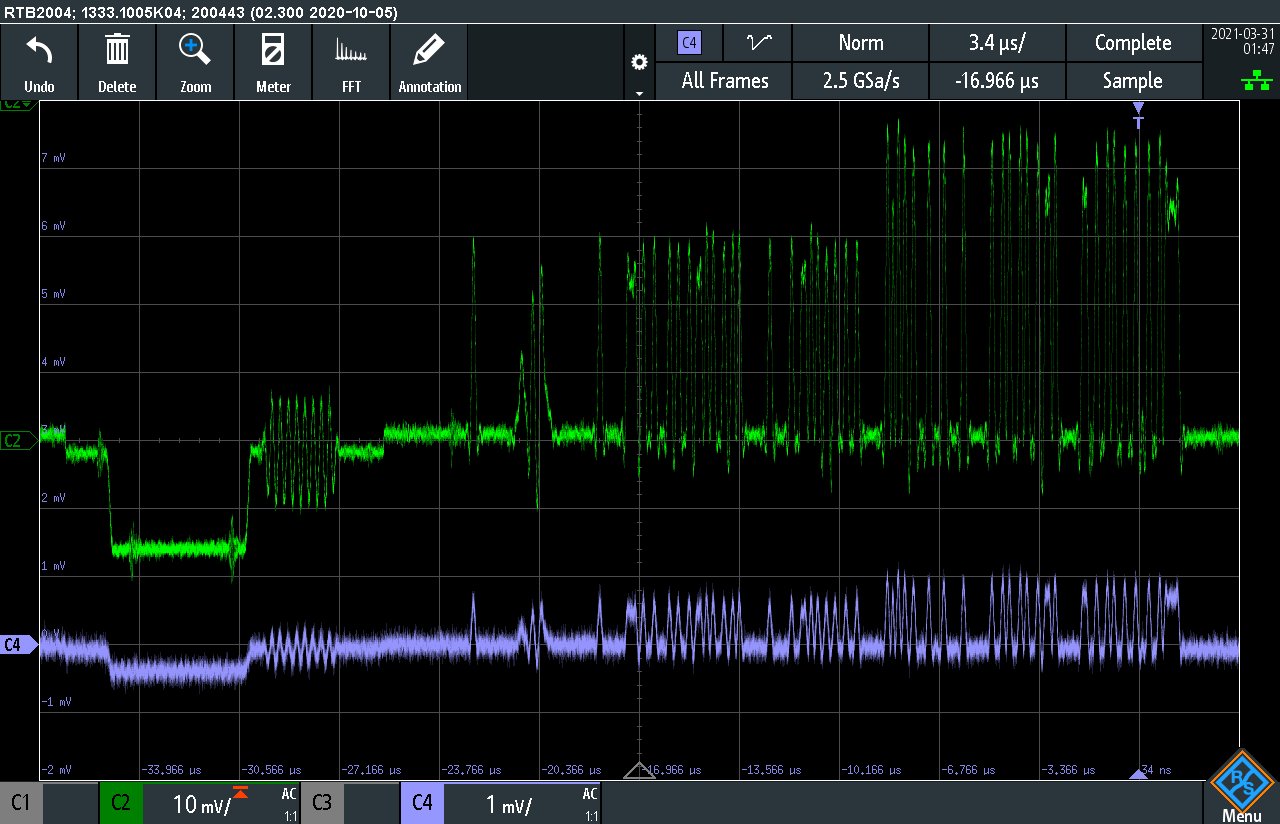Adjust the C2 10 mV/ vertical scale
This screenshot has height=824, width=1280.
[x=202, y=804]
